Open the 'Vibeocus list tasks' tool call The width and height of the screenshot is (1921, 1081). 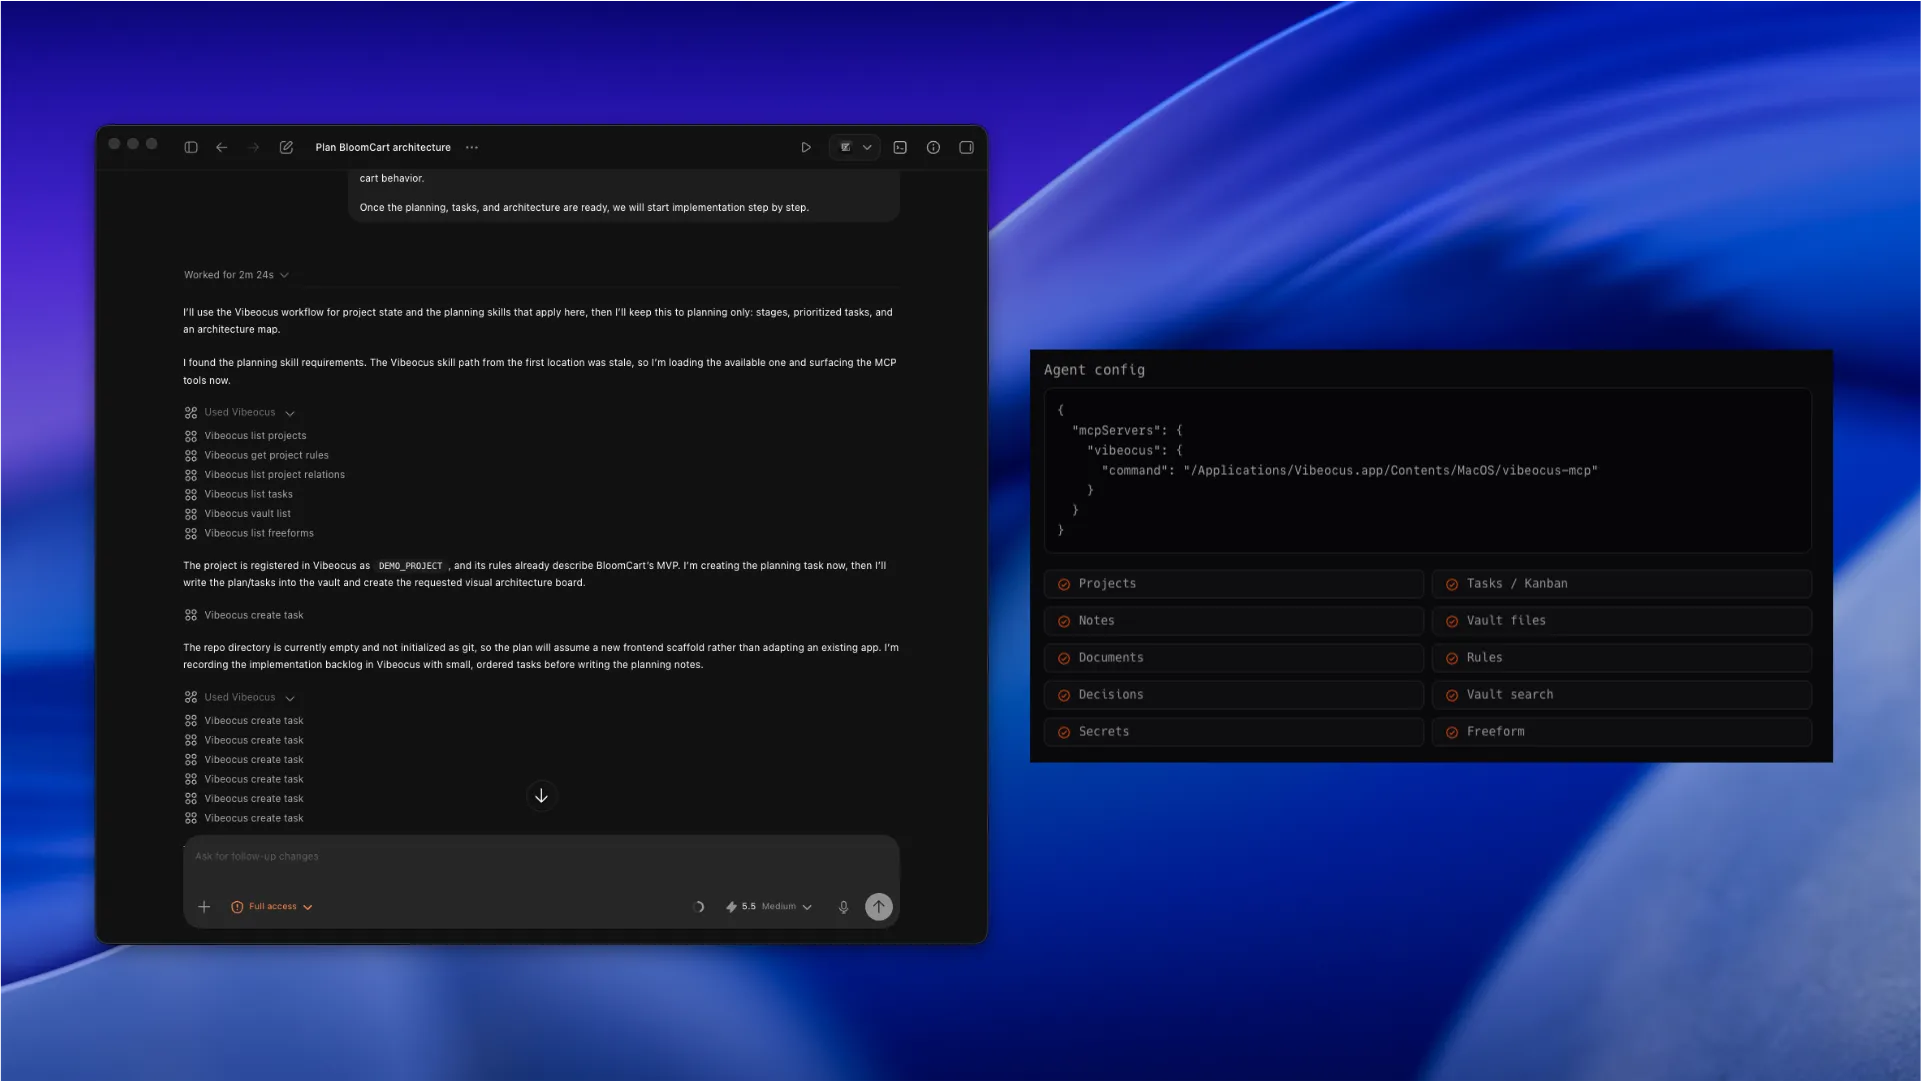[x=238, y=494]
